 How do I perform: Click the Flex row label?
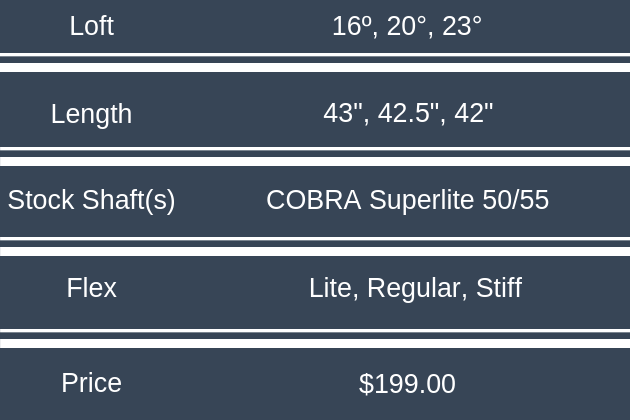[x=91, y=288]
